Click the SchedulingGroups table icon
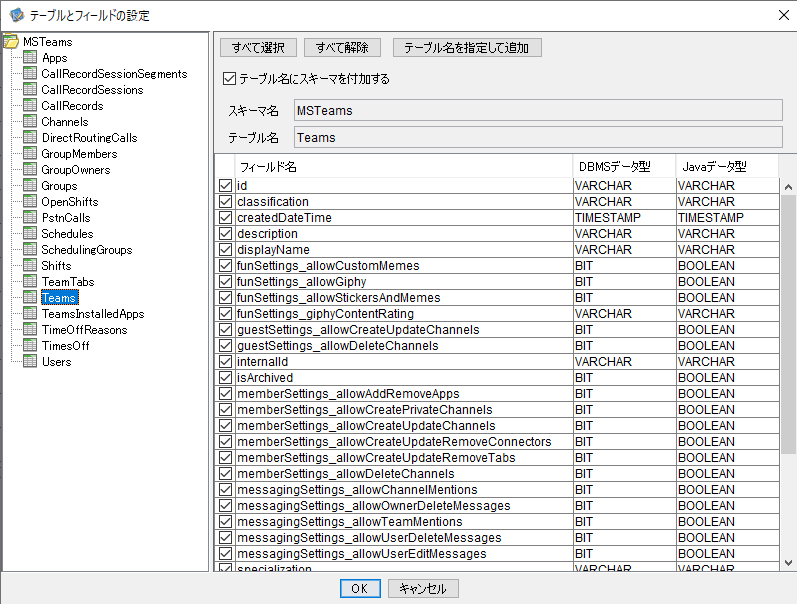This screenshot has width=797, height=604. coord(30,249)
